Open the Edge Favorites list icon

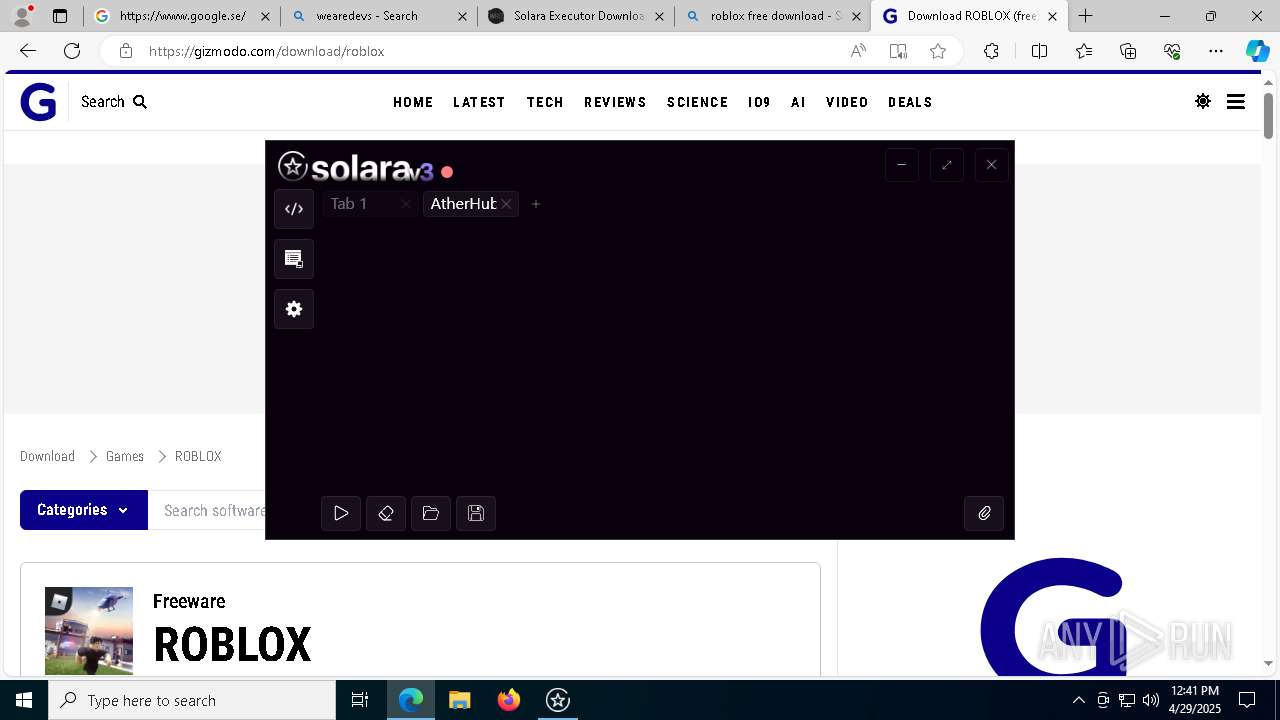[x=1084, y=51]
